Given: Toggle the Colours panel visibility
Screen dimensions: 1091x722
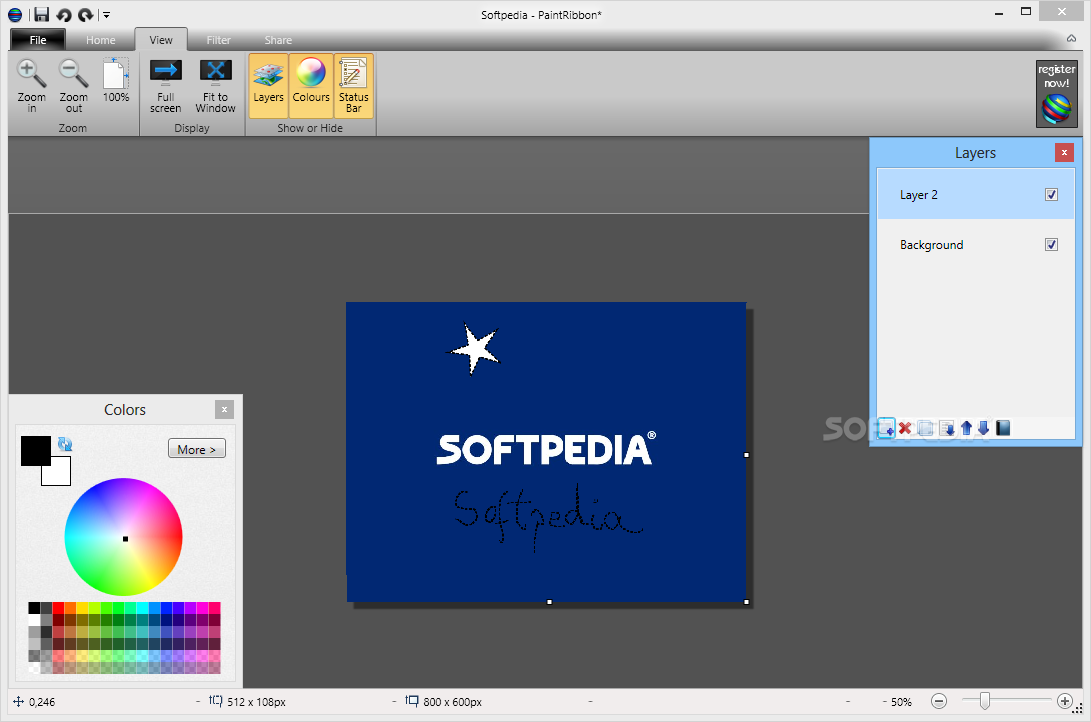Looking at the screenshot, I should (x=311, y=86).
